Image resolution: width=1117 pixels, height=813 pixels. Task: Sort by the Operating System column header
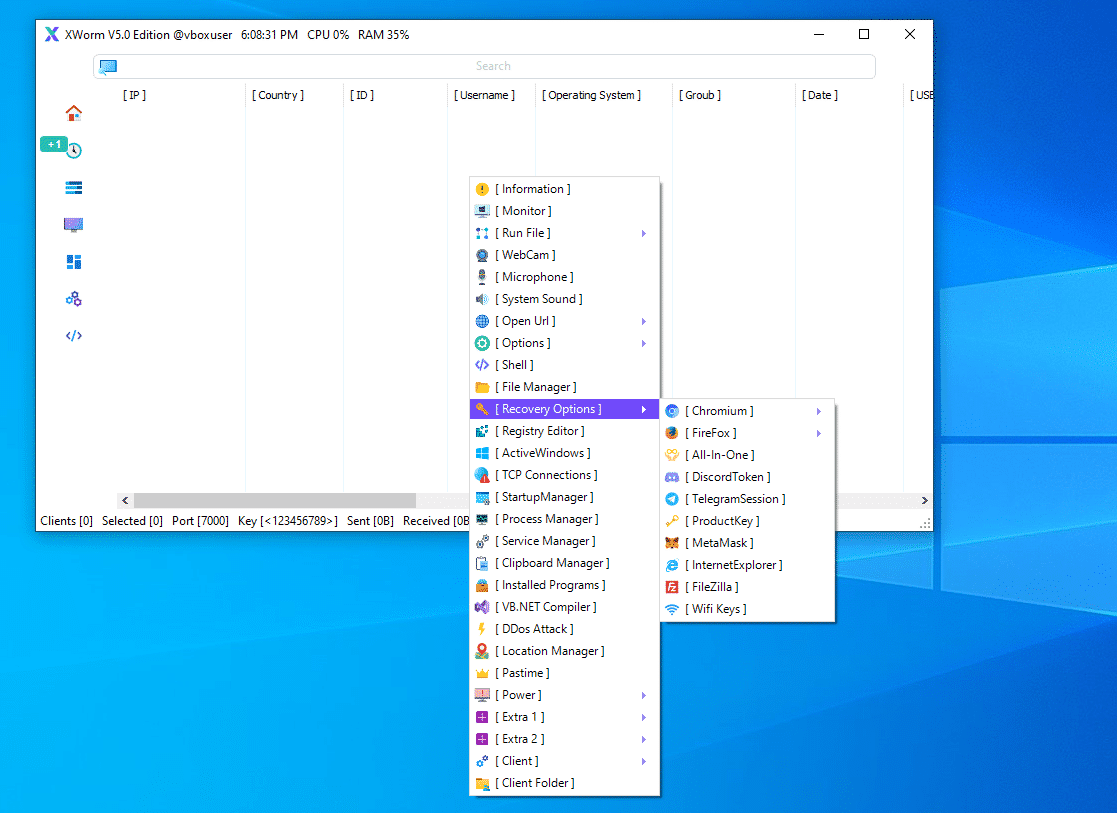point(591,95)
